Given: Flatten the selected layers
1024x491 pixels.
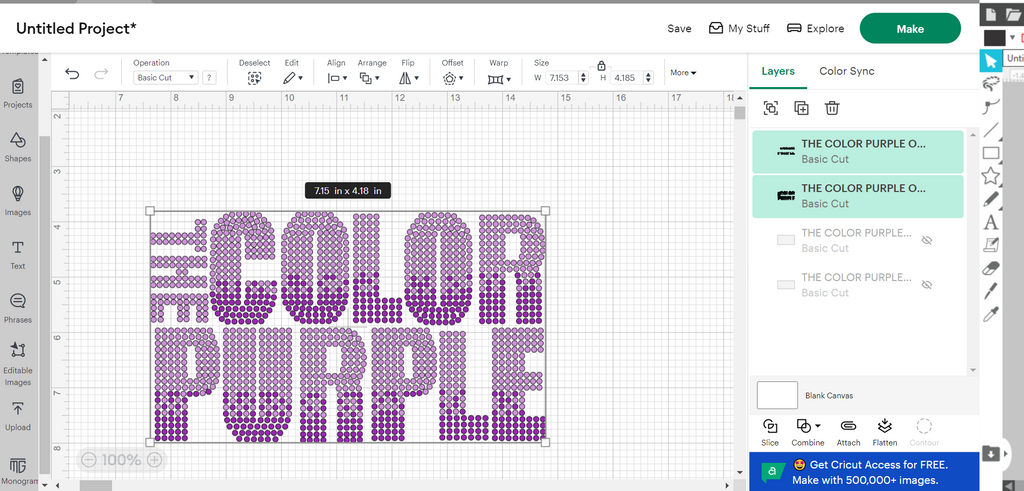Looking at the screenshot, I should (885, 432).
